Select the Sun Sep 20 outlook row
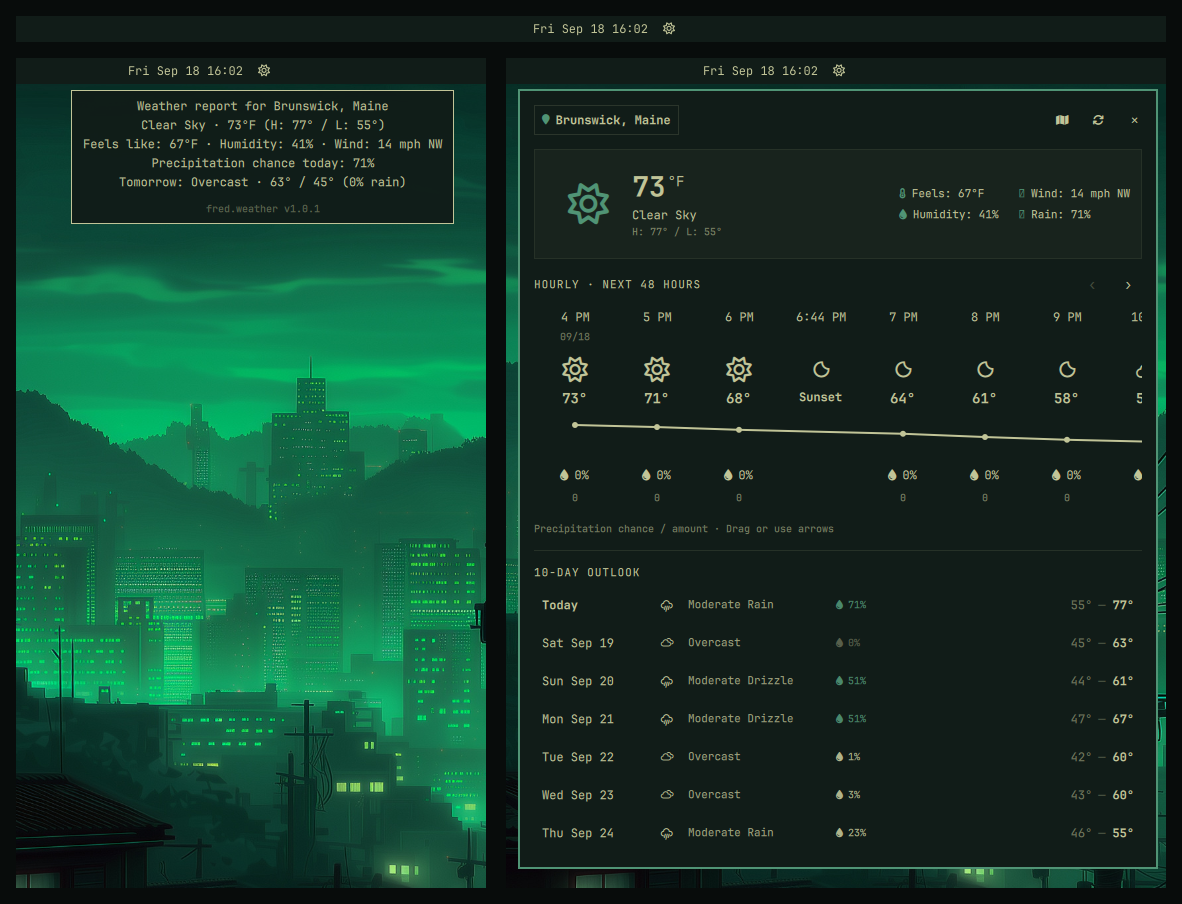This screenshot has width=1182, height=904. point(838,681)
